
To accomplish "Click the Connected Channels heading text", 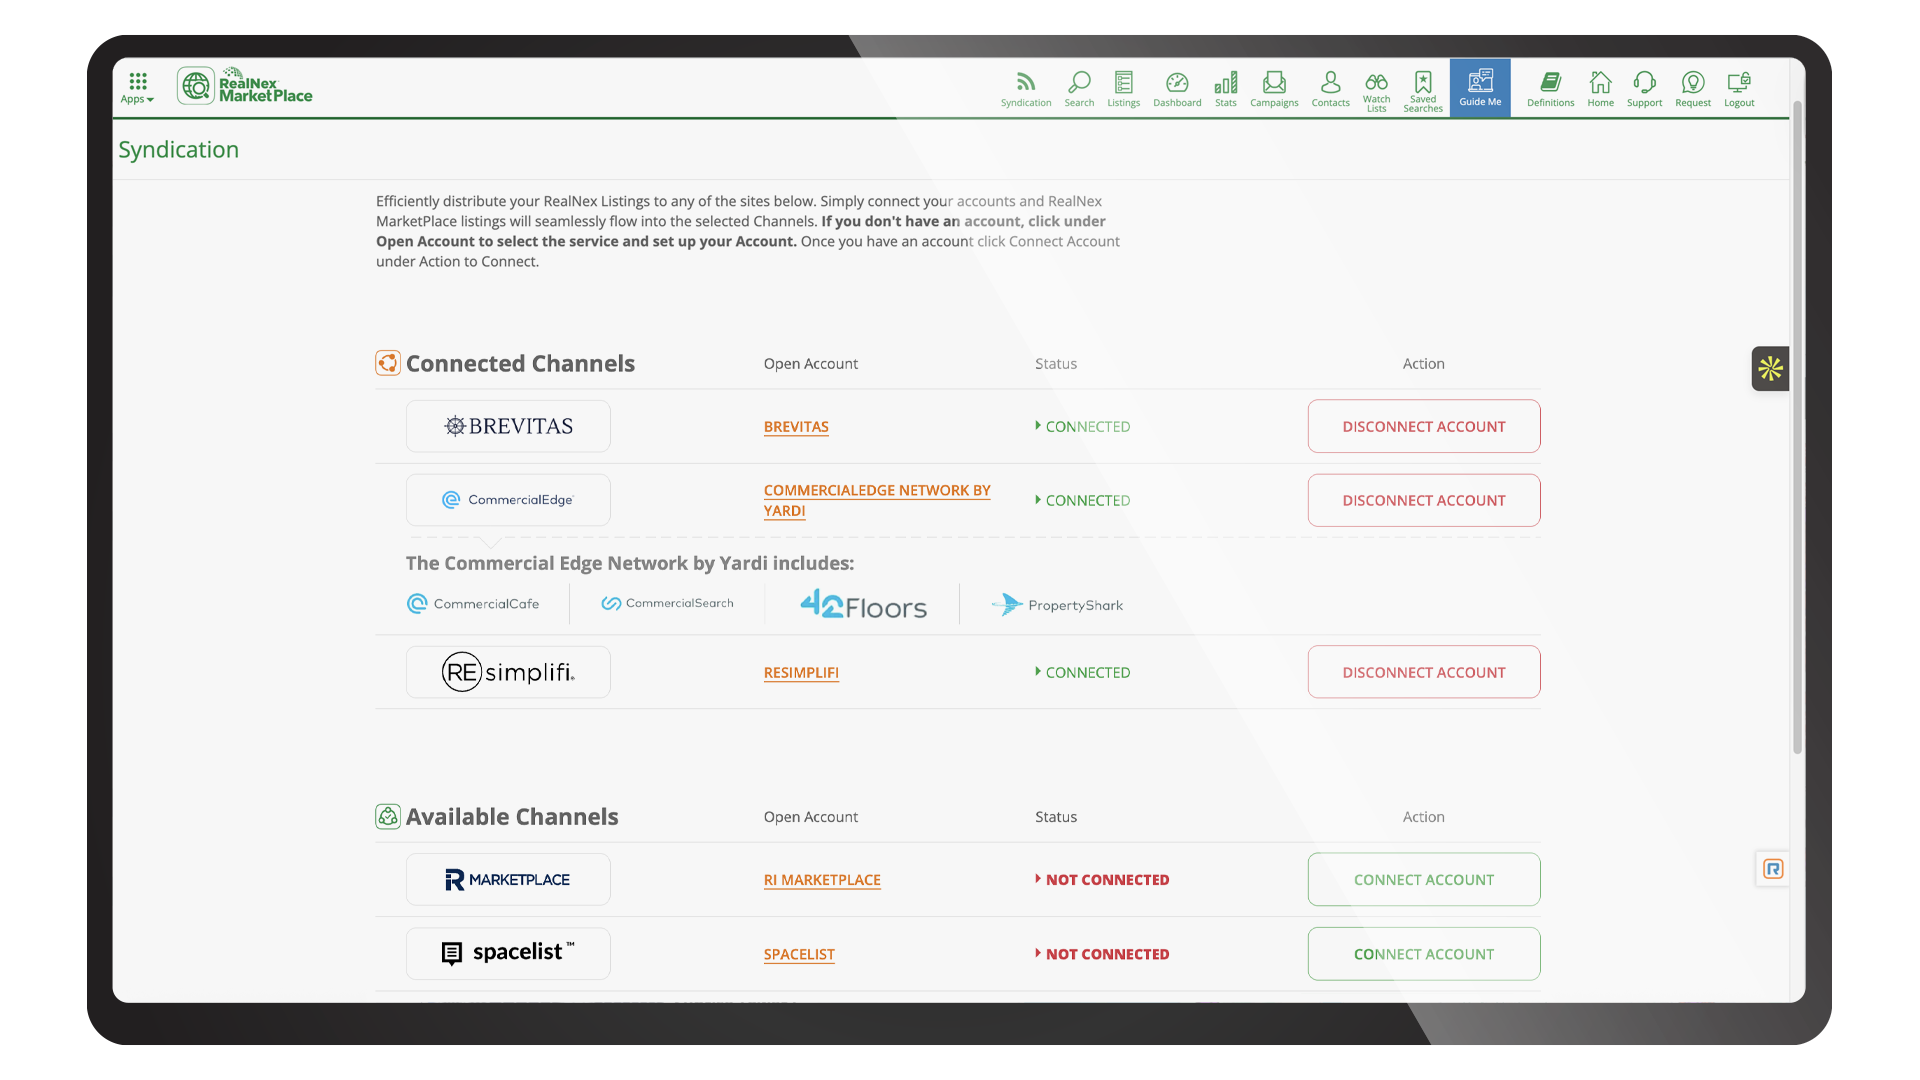I will click(520, 363).
